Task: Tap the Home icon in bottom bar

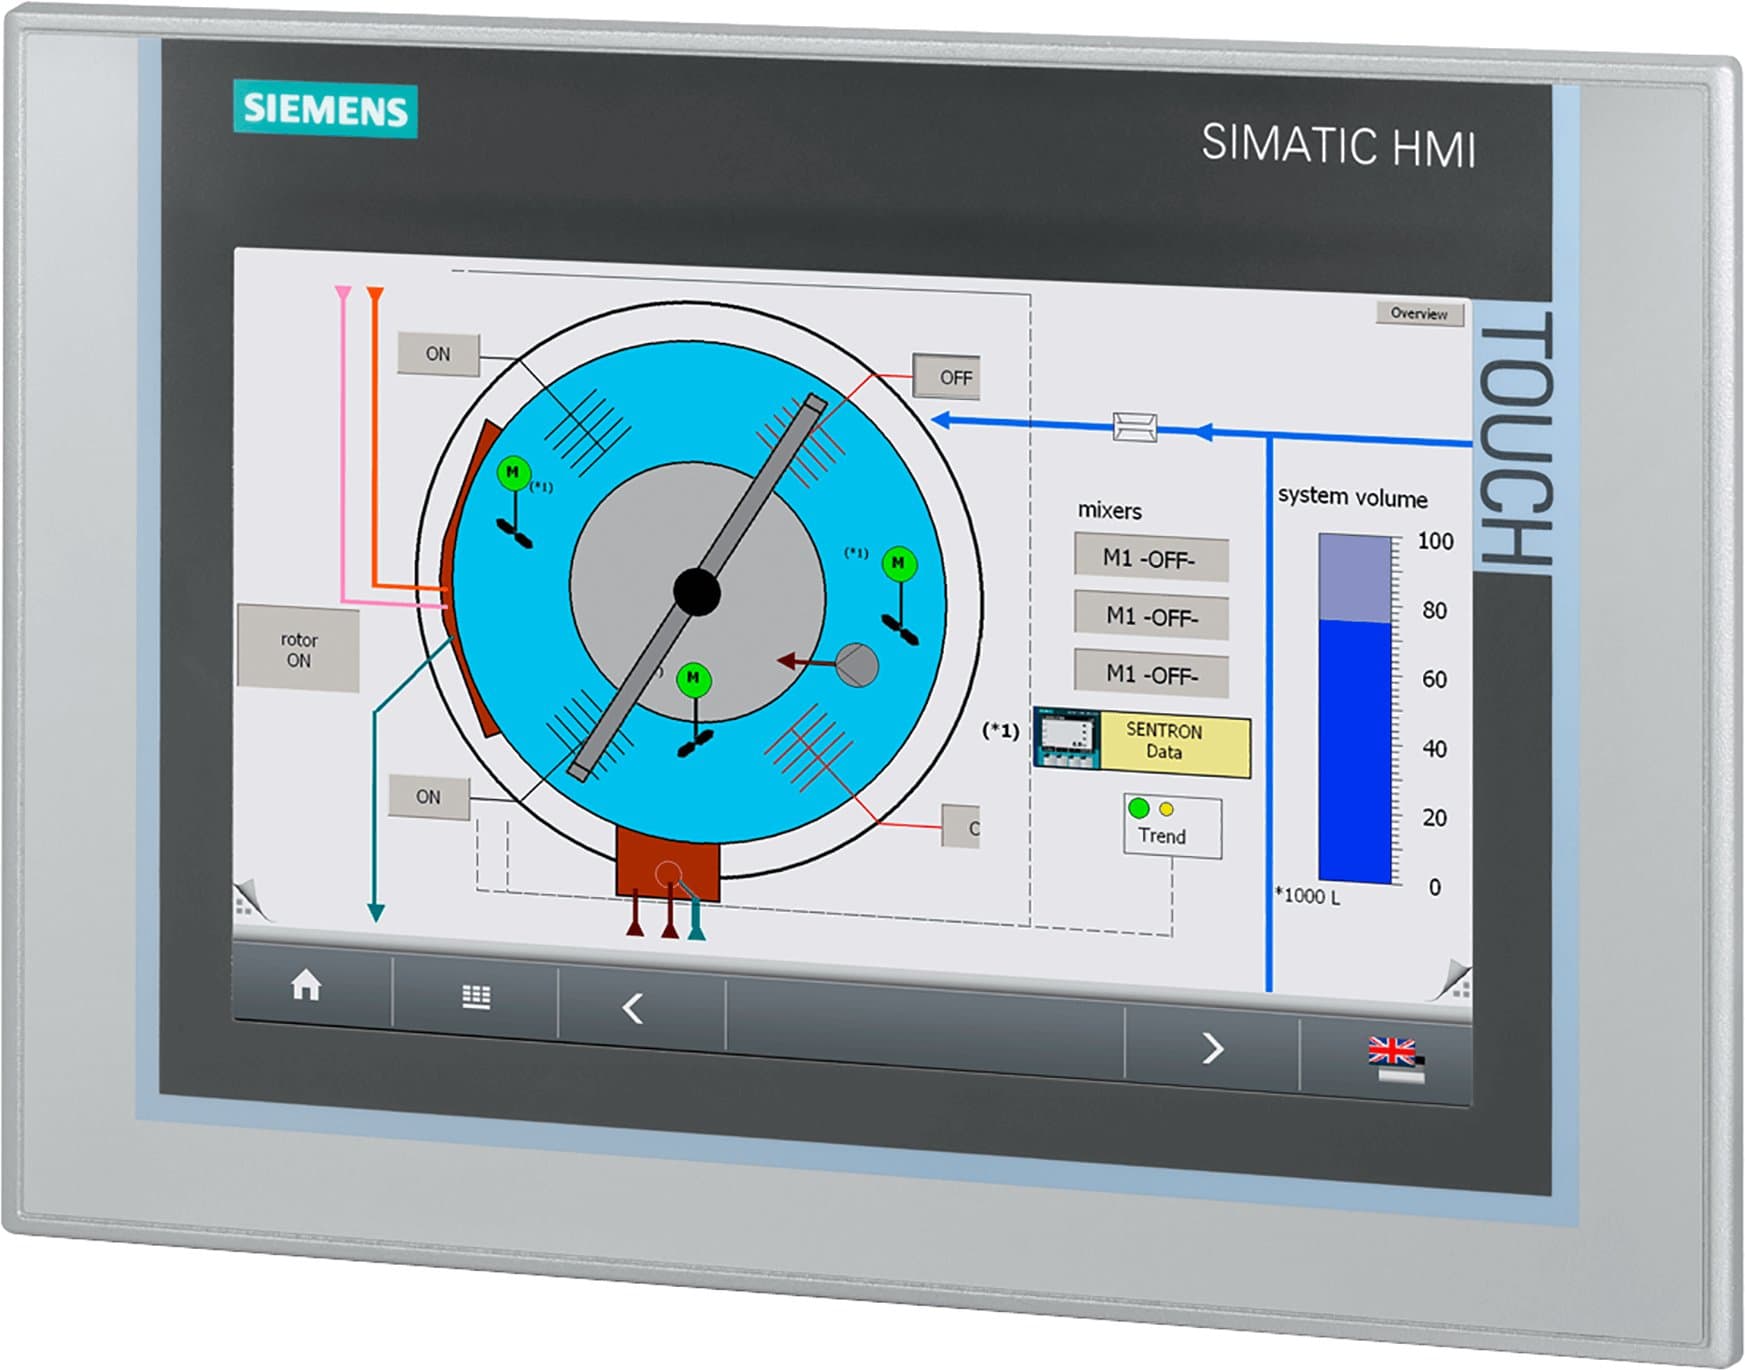Action: click(306, 986)
